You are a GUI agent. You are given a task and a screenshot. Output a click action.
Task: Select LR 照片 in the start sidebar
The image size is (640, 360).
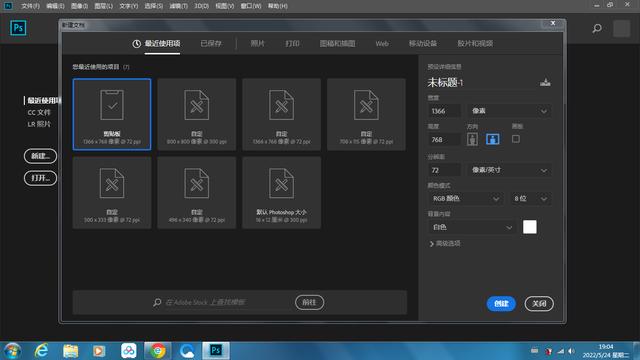coord(39,124)
